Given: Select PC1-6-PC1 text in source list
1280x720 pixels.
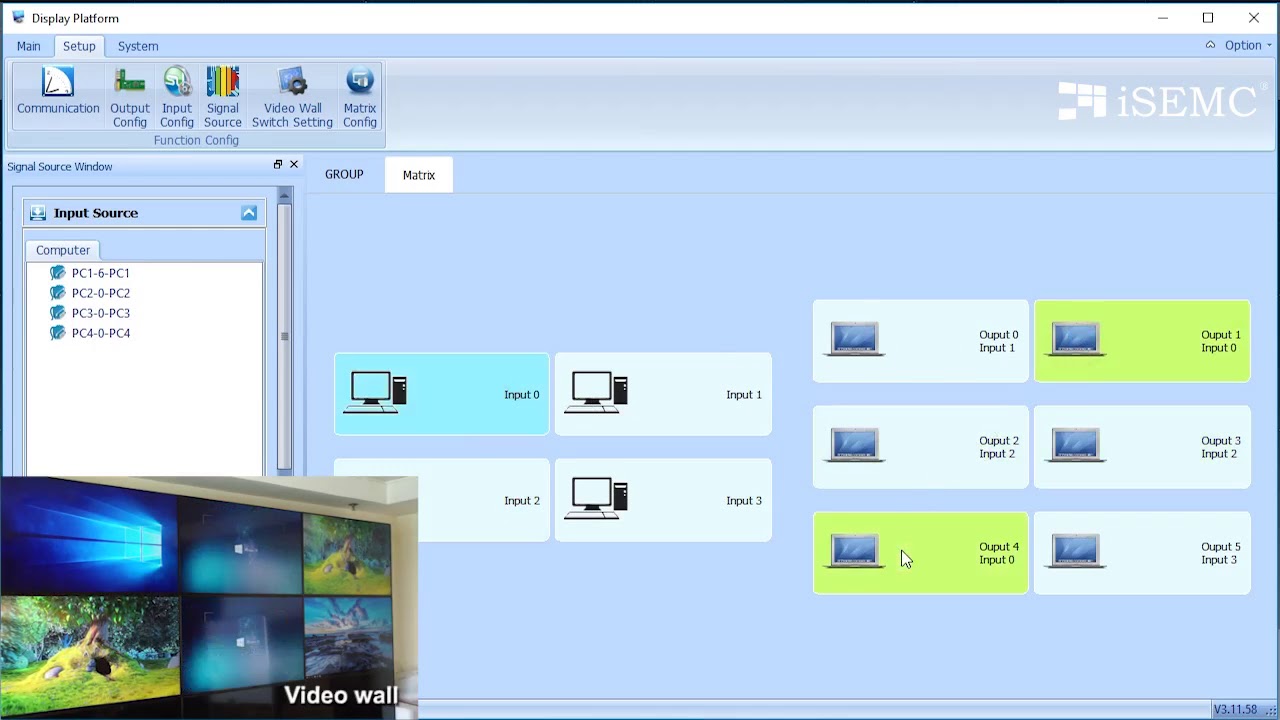Looking at the screenshot, I should click(x=100, y=273).
